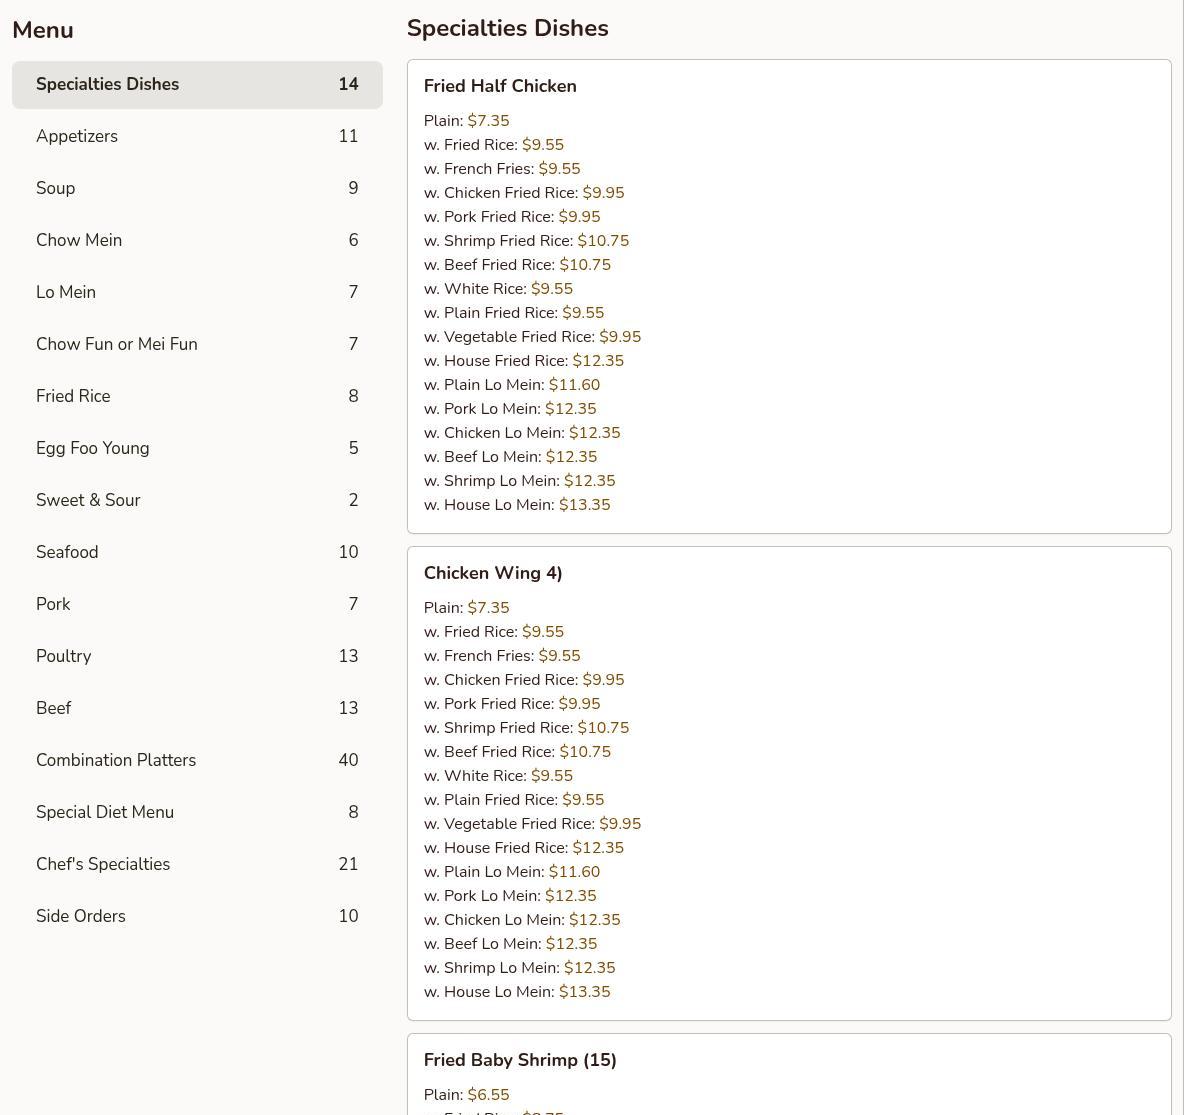Go to the Soup category

coord(197,189)
